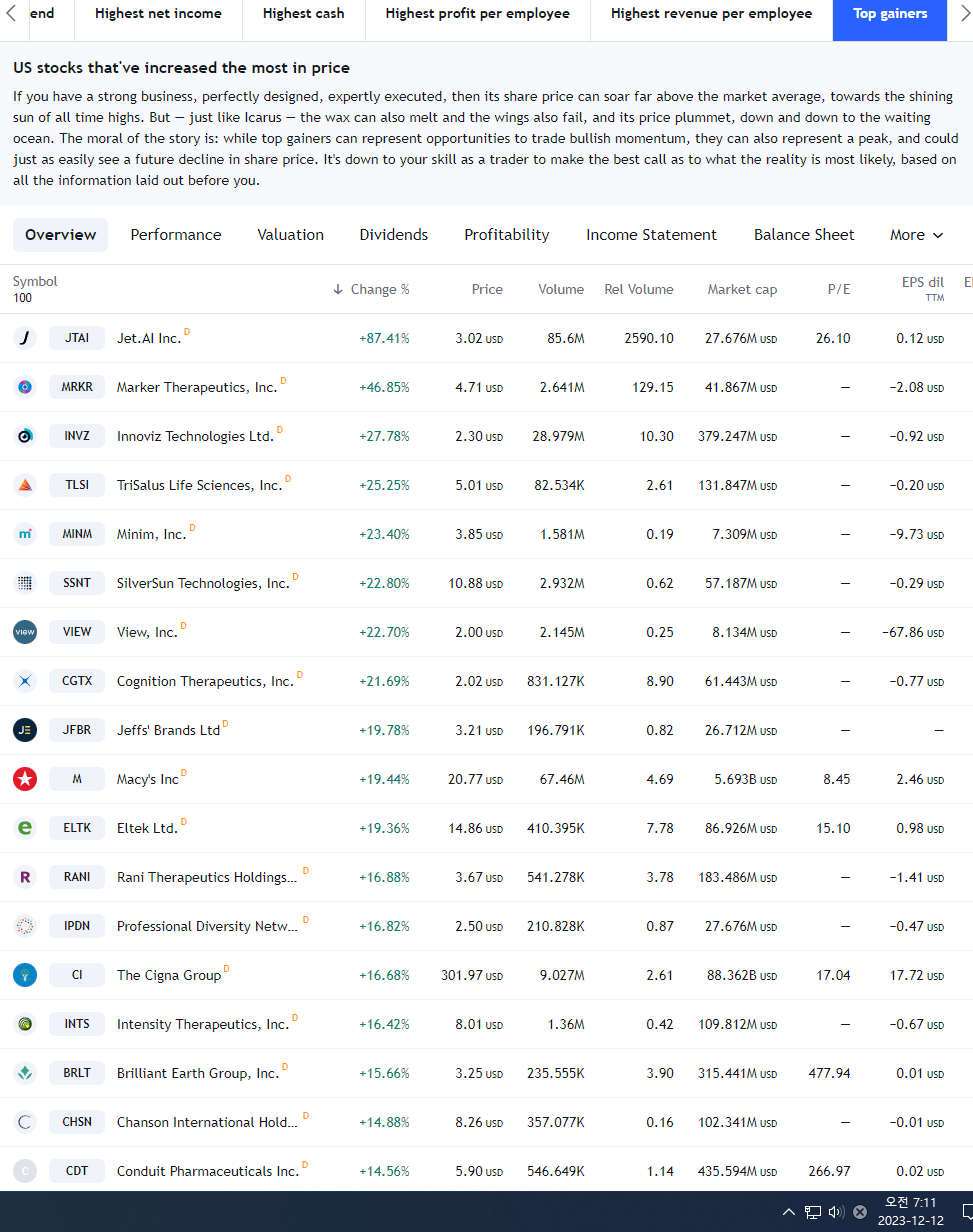Viewport: 973px width, 1232px height.
Task: Open The Cigna Group company link
Action: coord(169,976)
